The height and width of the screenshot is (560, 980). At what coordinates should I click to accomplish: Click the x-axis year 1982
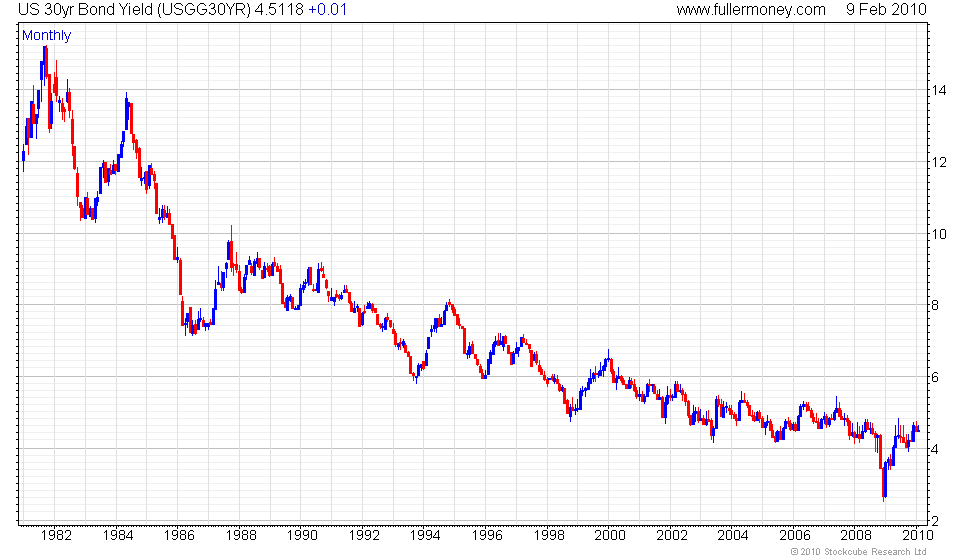click(x=56, y=535)
